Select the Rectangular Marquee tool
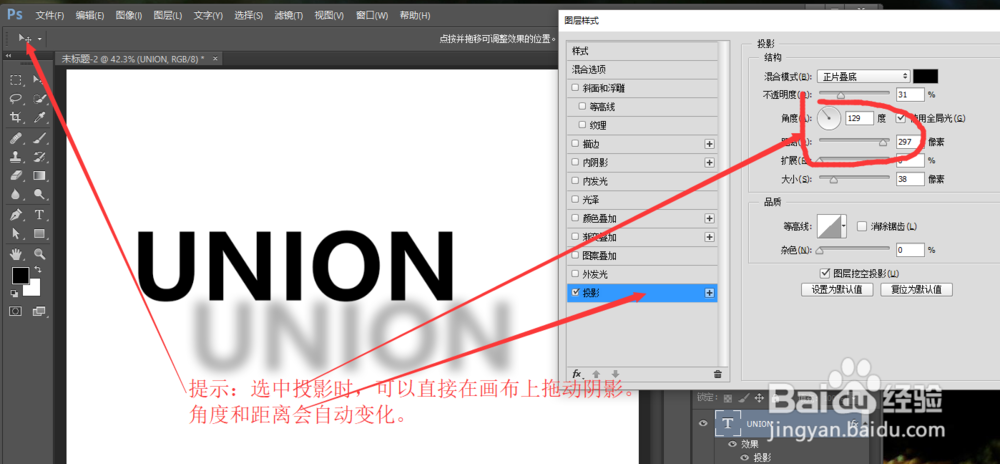 16,80
